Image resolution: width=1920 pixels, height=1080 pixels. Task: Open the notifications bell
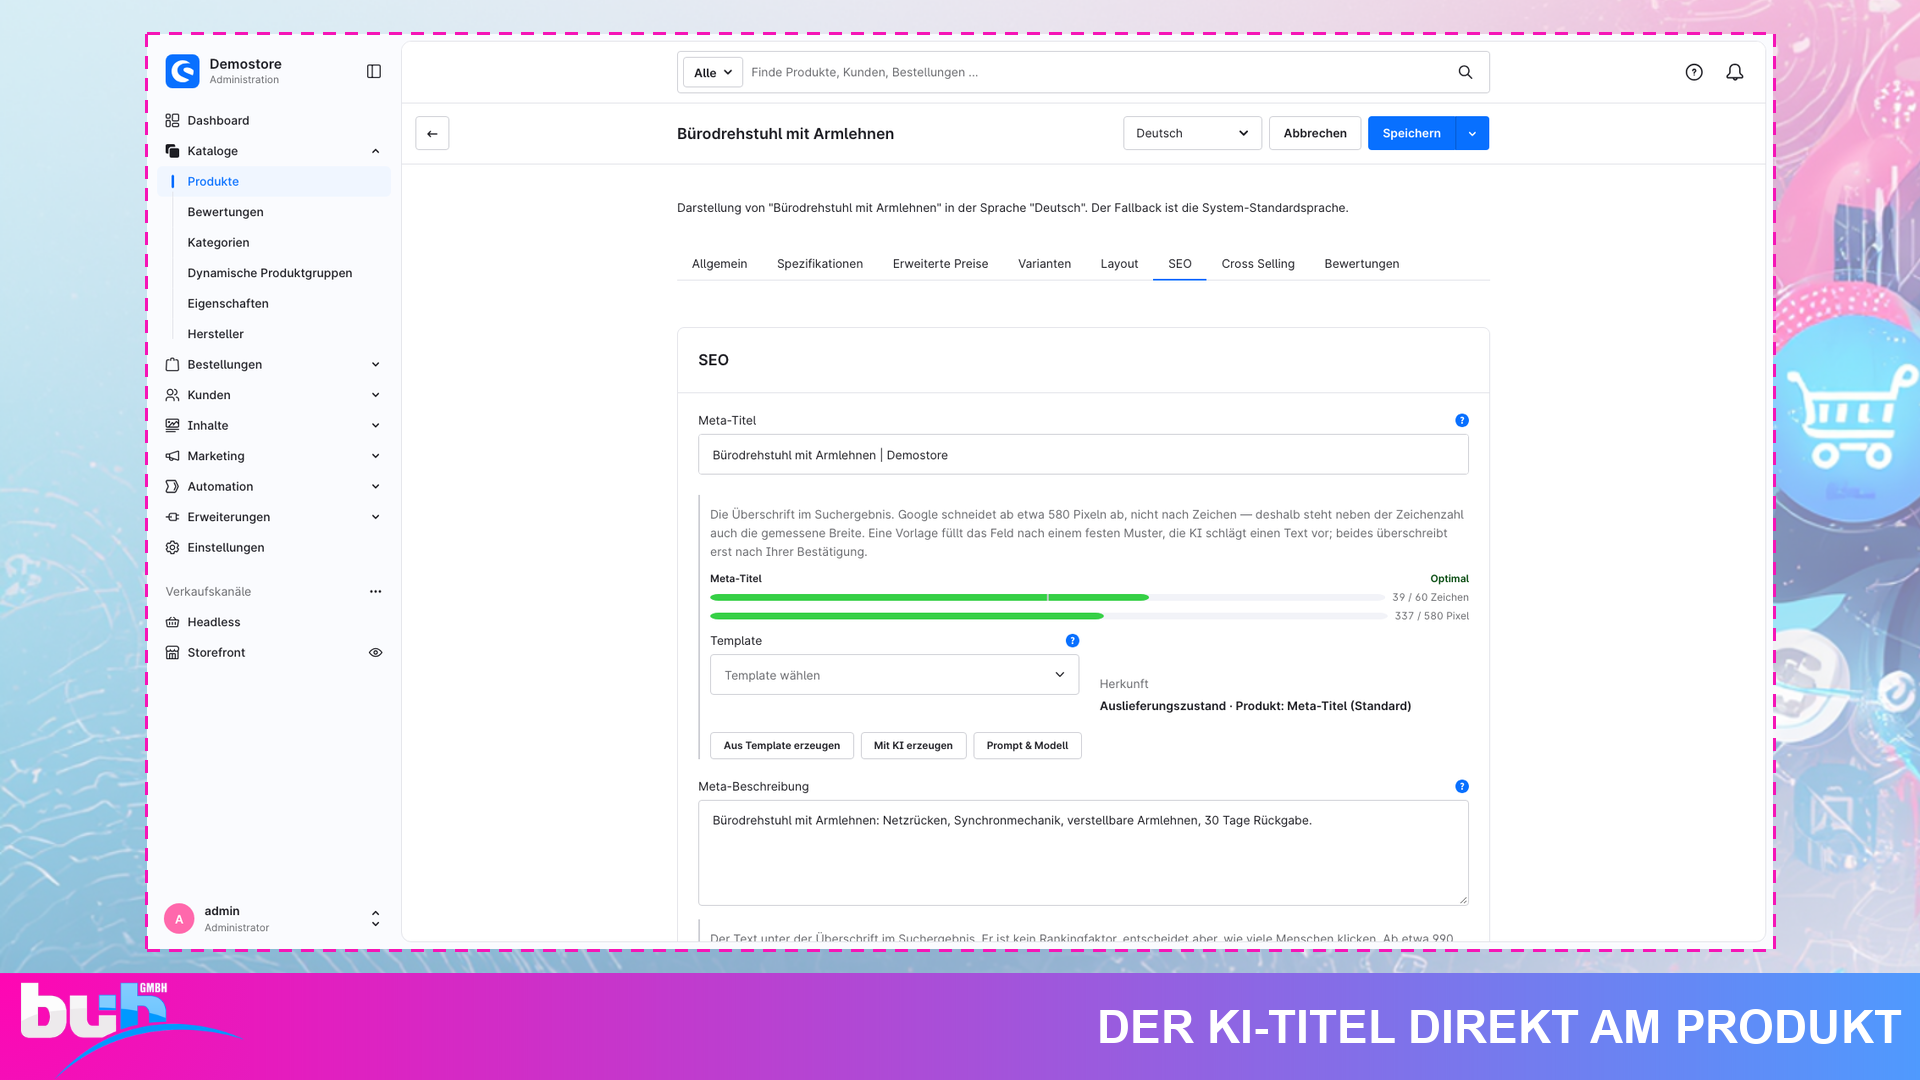tap(1735, 72)
